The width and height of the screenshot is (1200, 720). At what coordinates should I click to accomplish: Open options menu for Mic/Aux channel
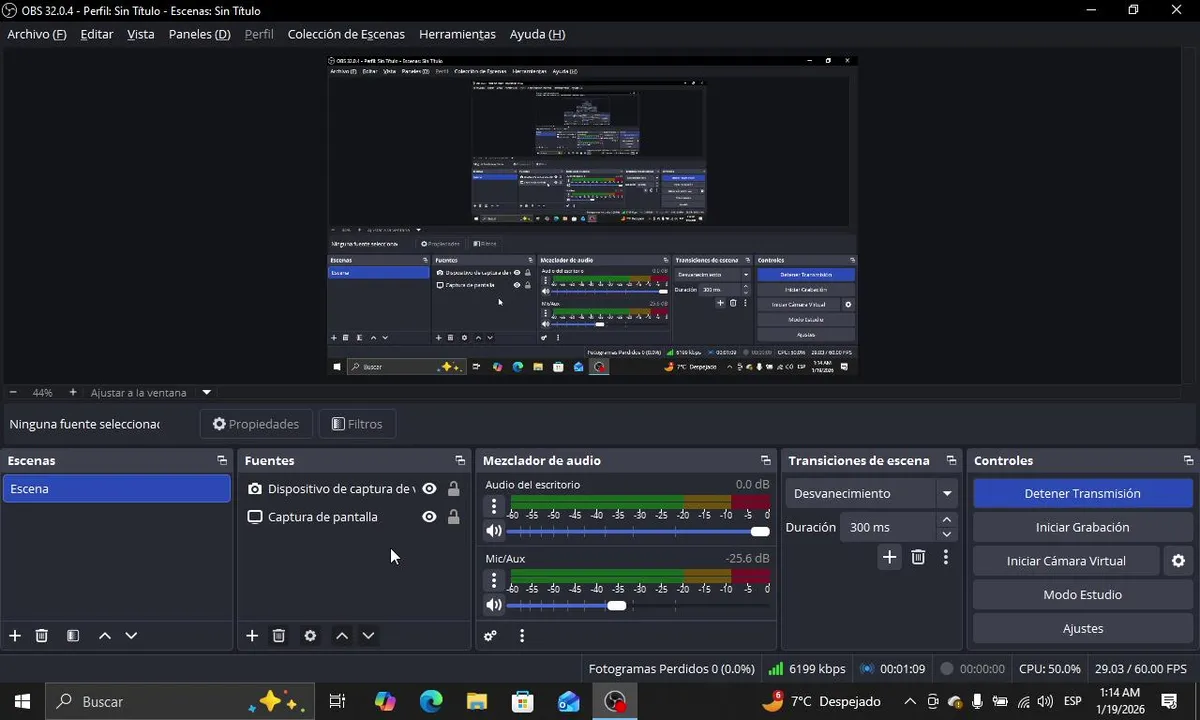(x=494, y=581)
